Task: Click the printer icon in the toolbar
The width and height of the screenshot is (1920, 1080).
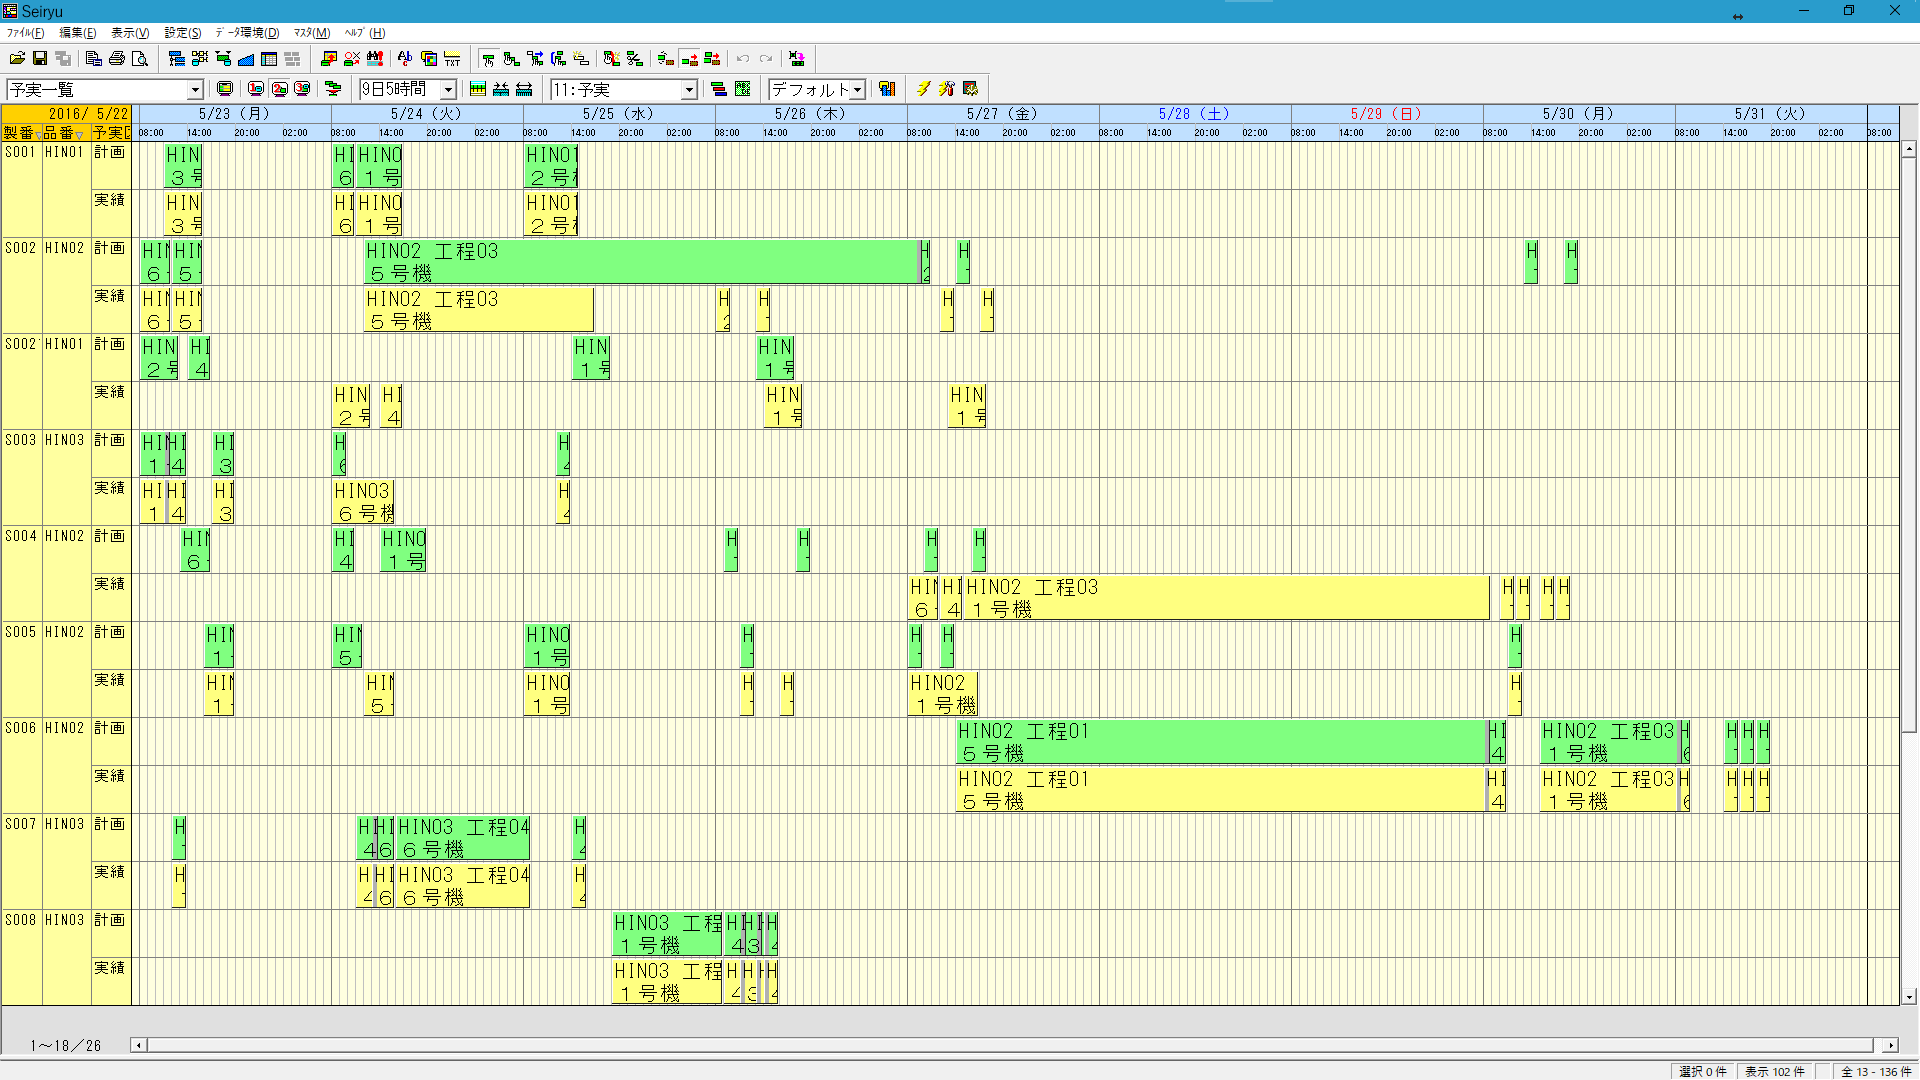Action: coord(117,59)
